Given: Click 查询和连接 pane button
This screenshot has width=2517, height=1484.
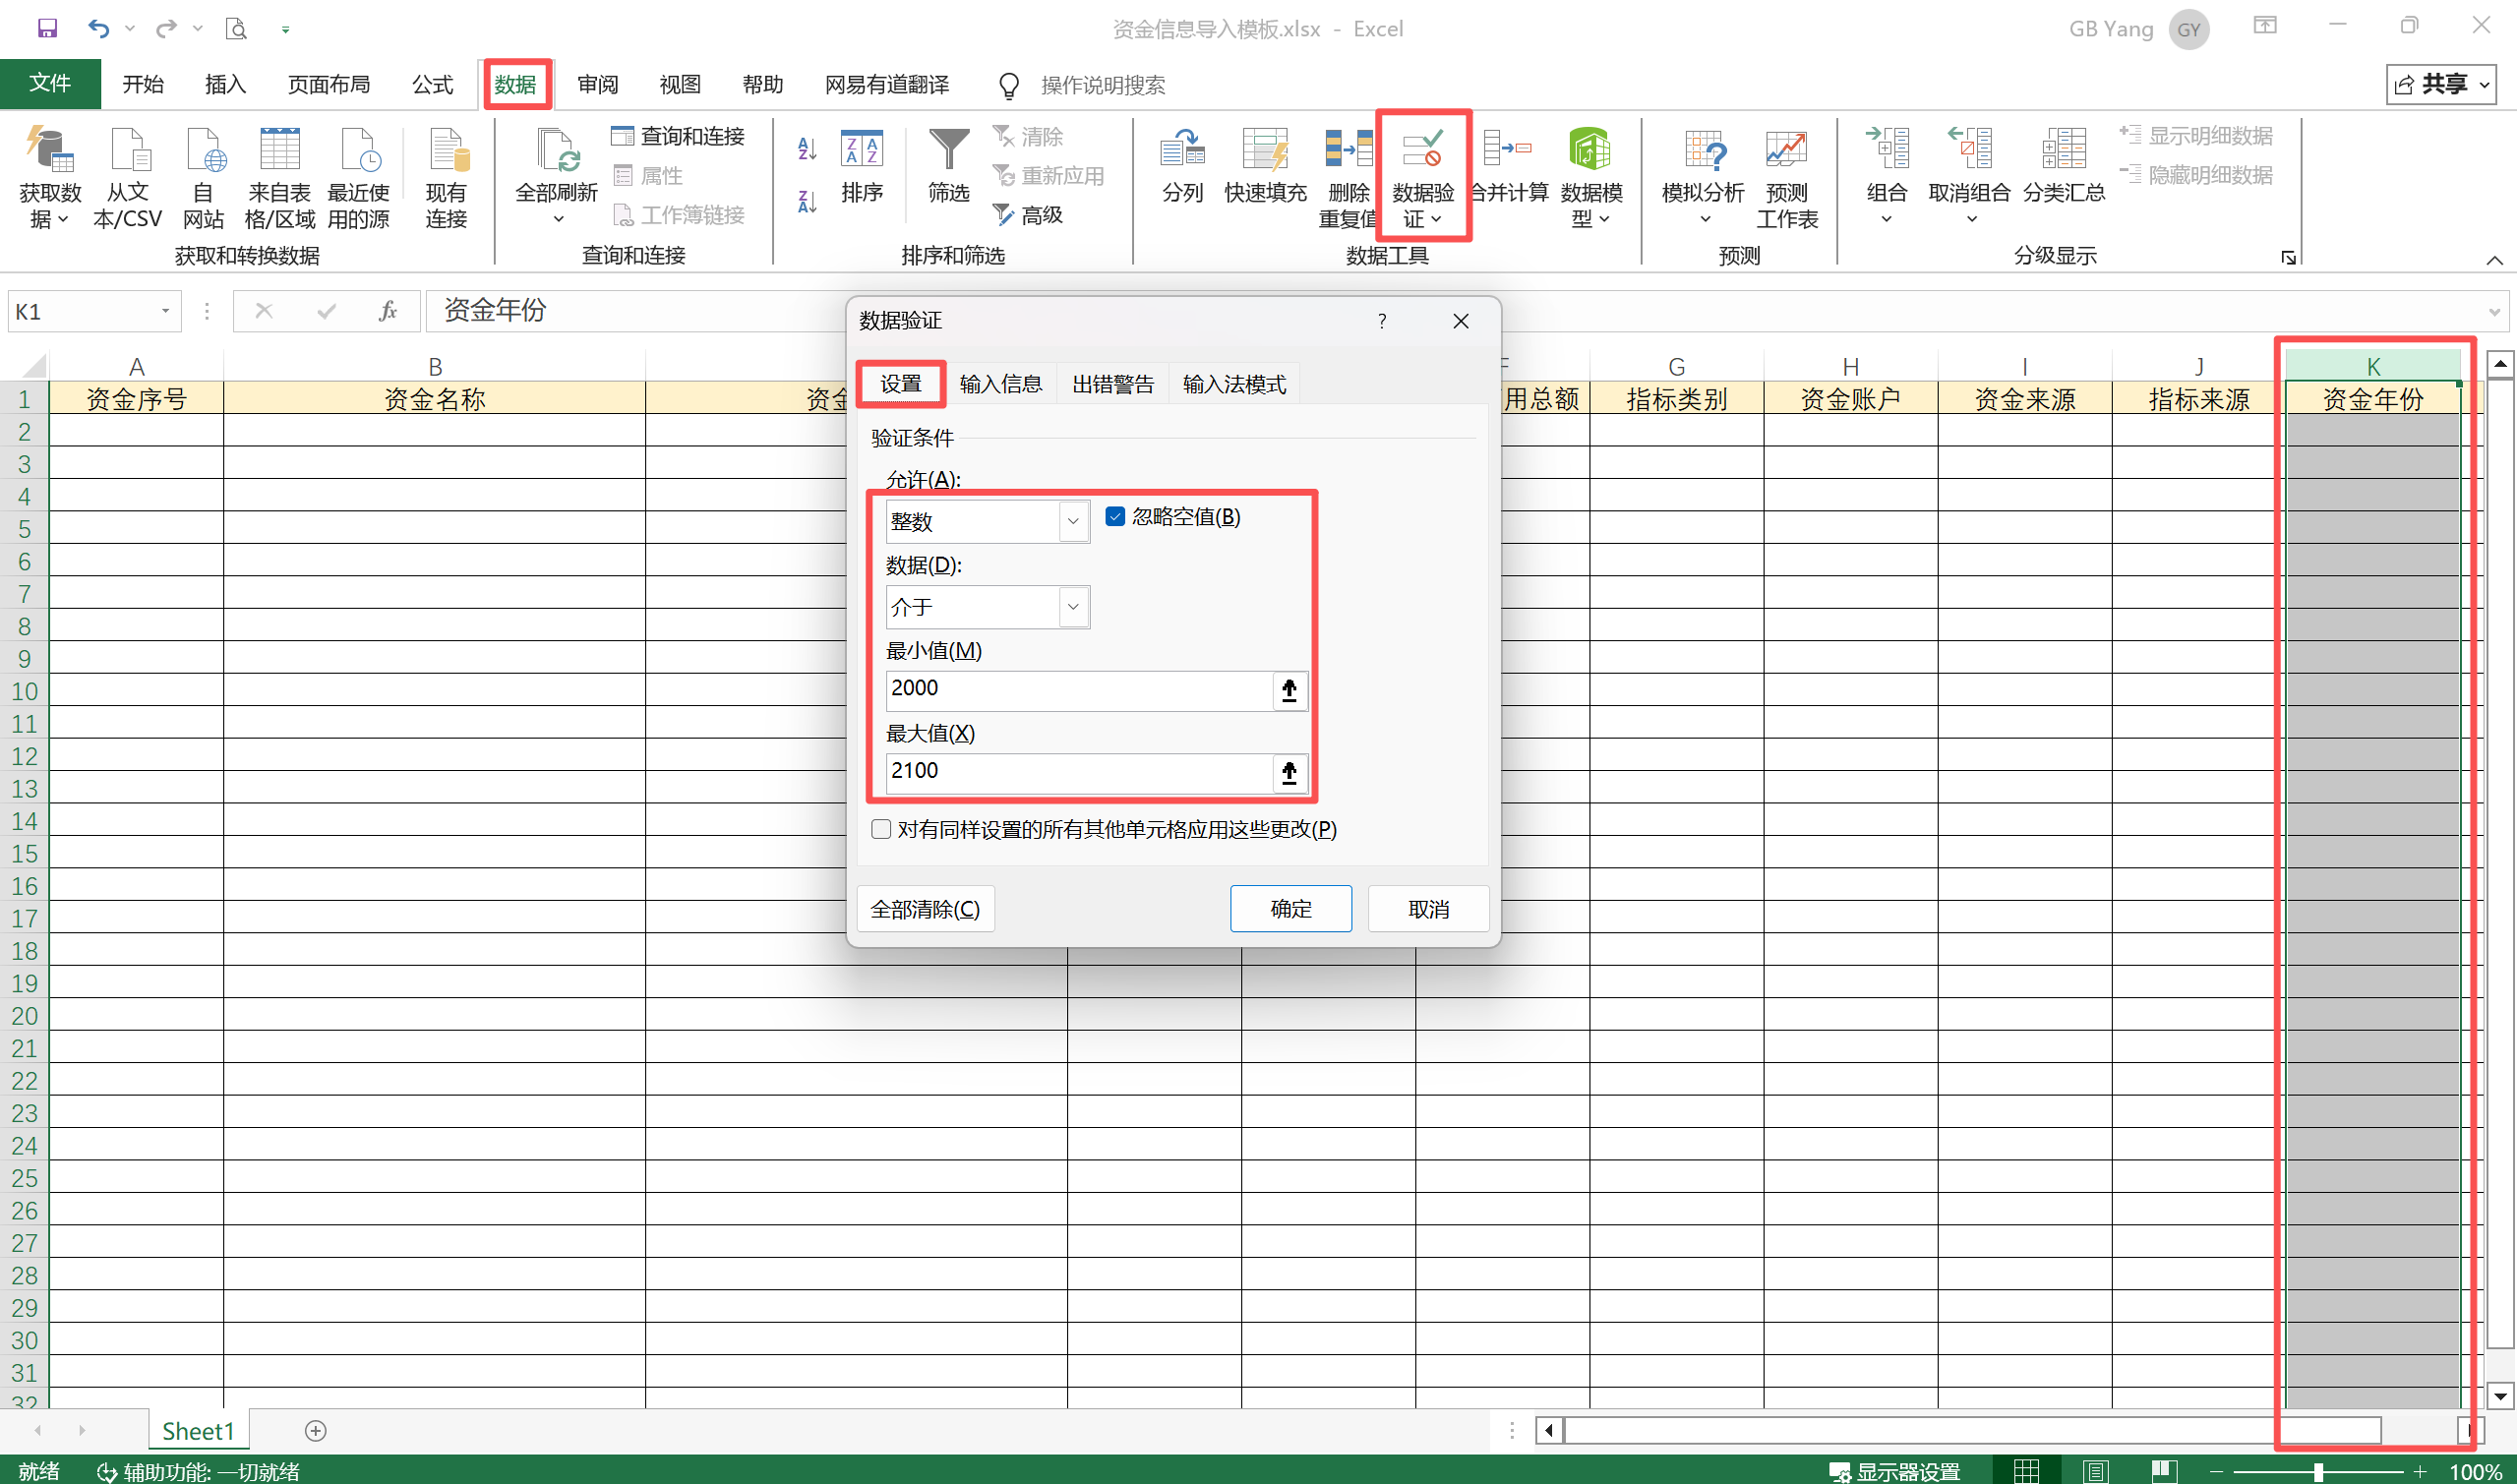Looking at the screenshot, I should [678, 136].
